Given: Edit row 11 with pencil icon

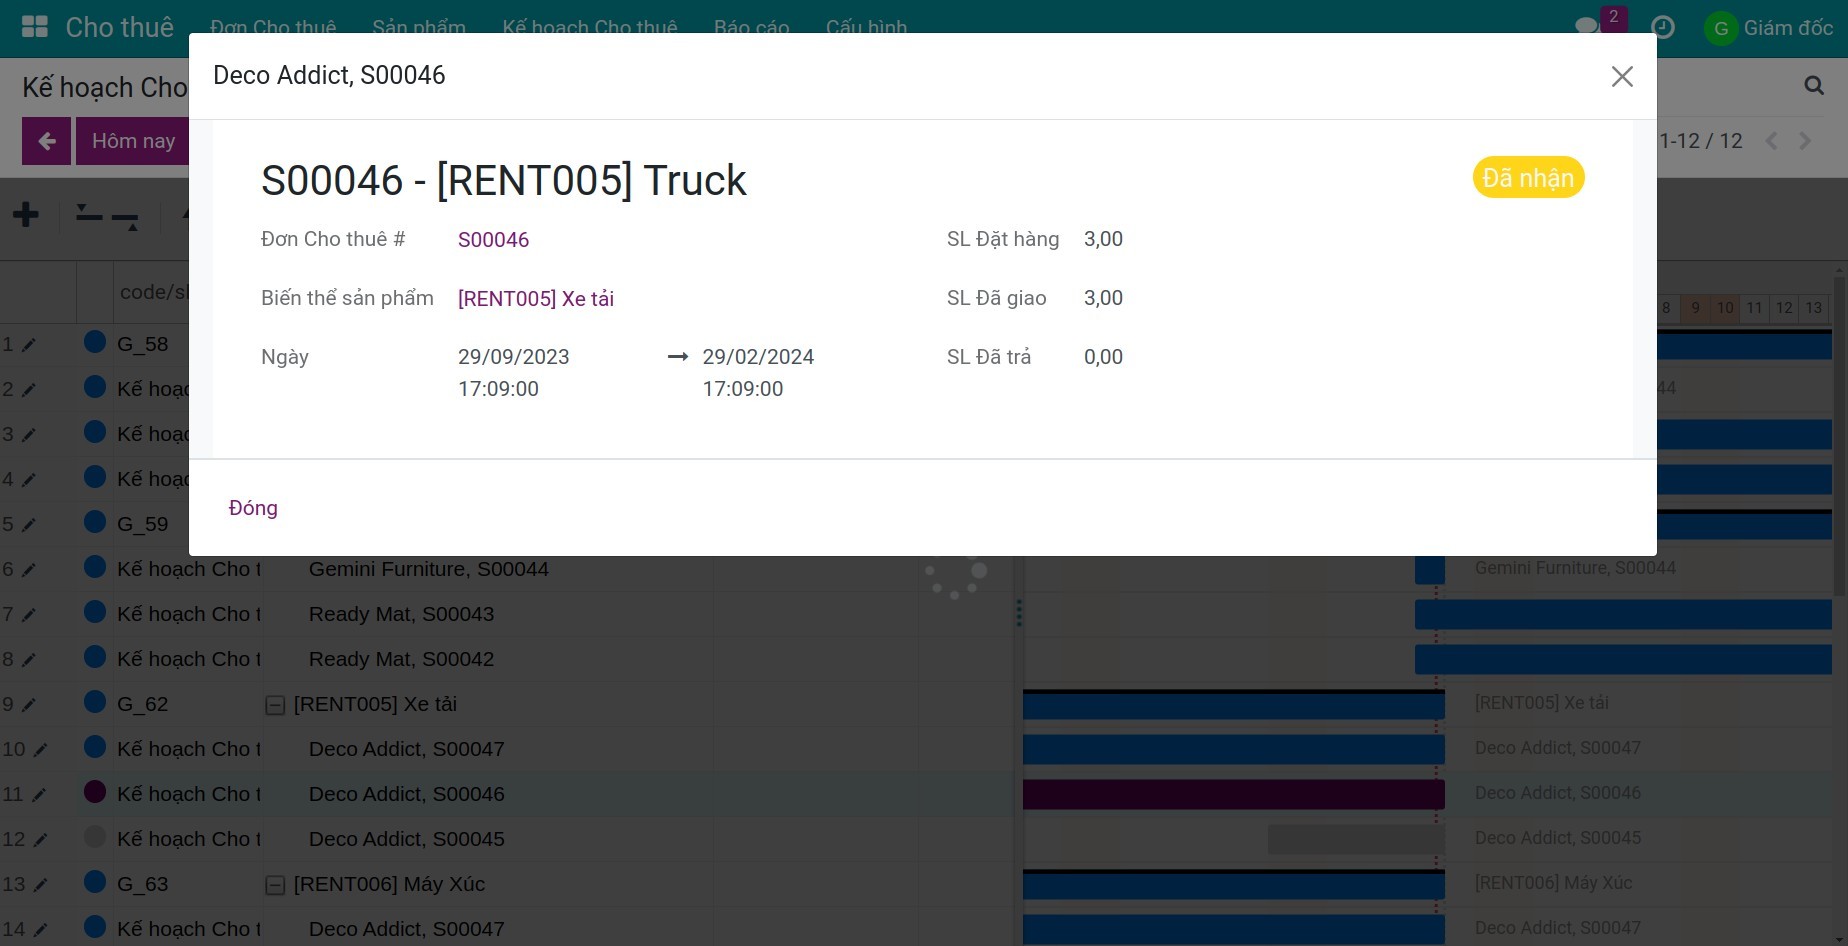Looking at the screenshot, I should pos(39,795).
